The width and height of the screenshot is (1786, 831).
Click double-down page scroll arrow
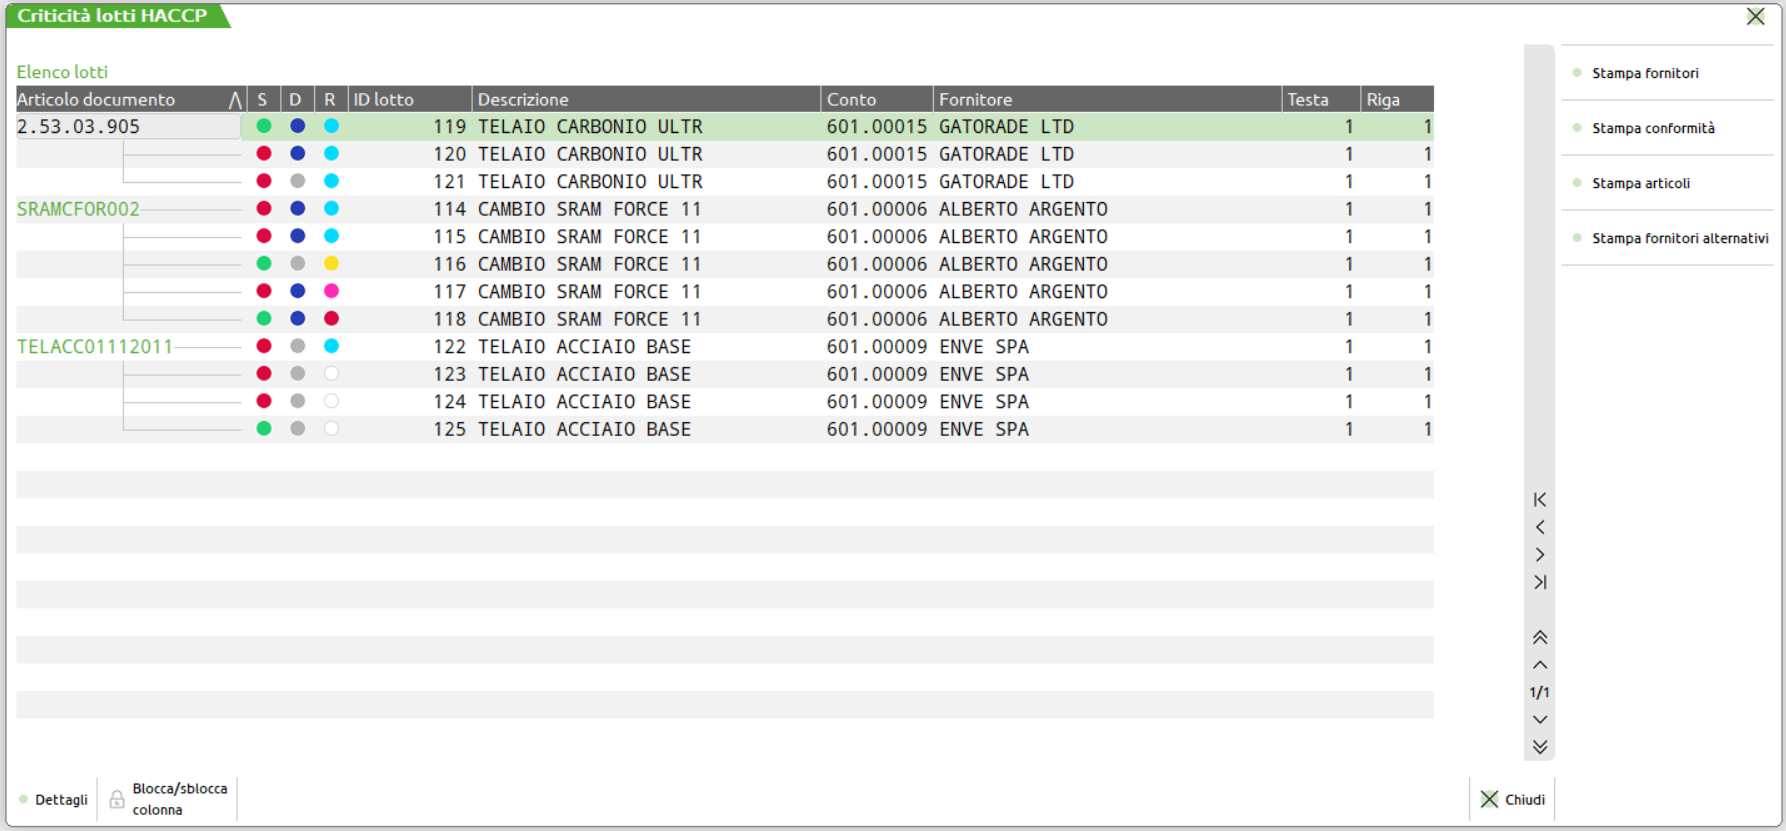point(1539,747)
